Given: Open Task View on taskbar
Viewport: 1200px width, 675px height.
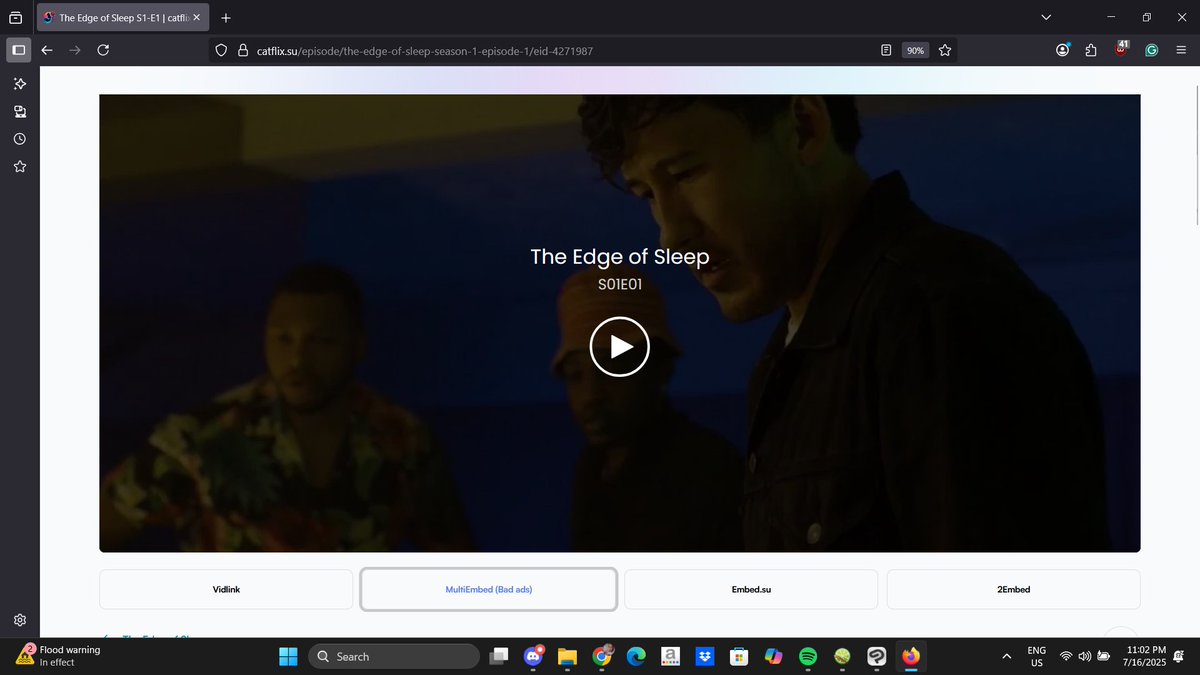Looking at the screenshot, I should click(497, 656).
